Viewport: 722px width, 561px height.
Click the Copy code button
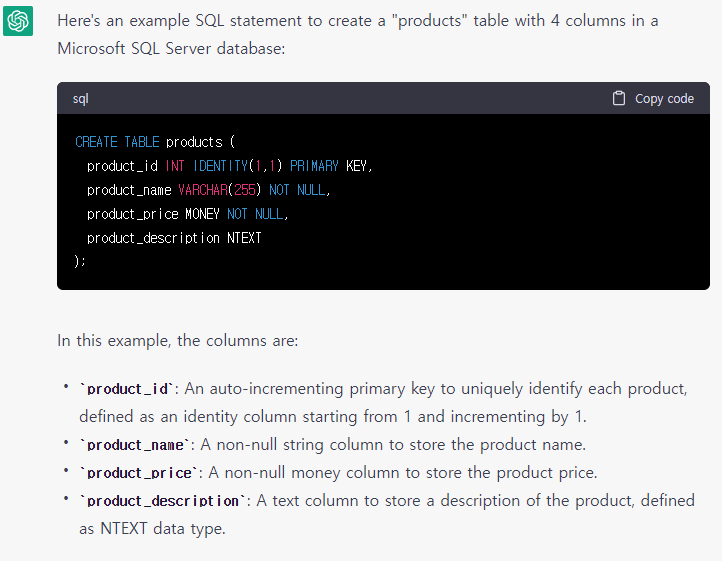pyautogui.click(x=653, y=98)
